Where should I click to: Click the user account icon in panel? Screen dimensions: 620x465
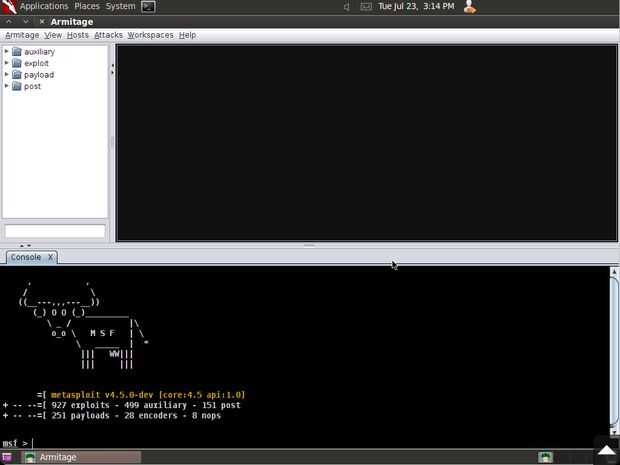[x=470, y=7]
